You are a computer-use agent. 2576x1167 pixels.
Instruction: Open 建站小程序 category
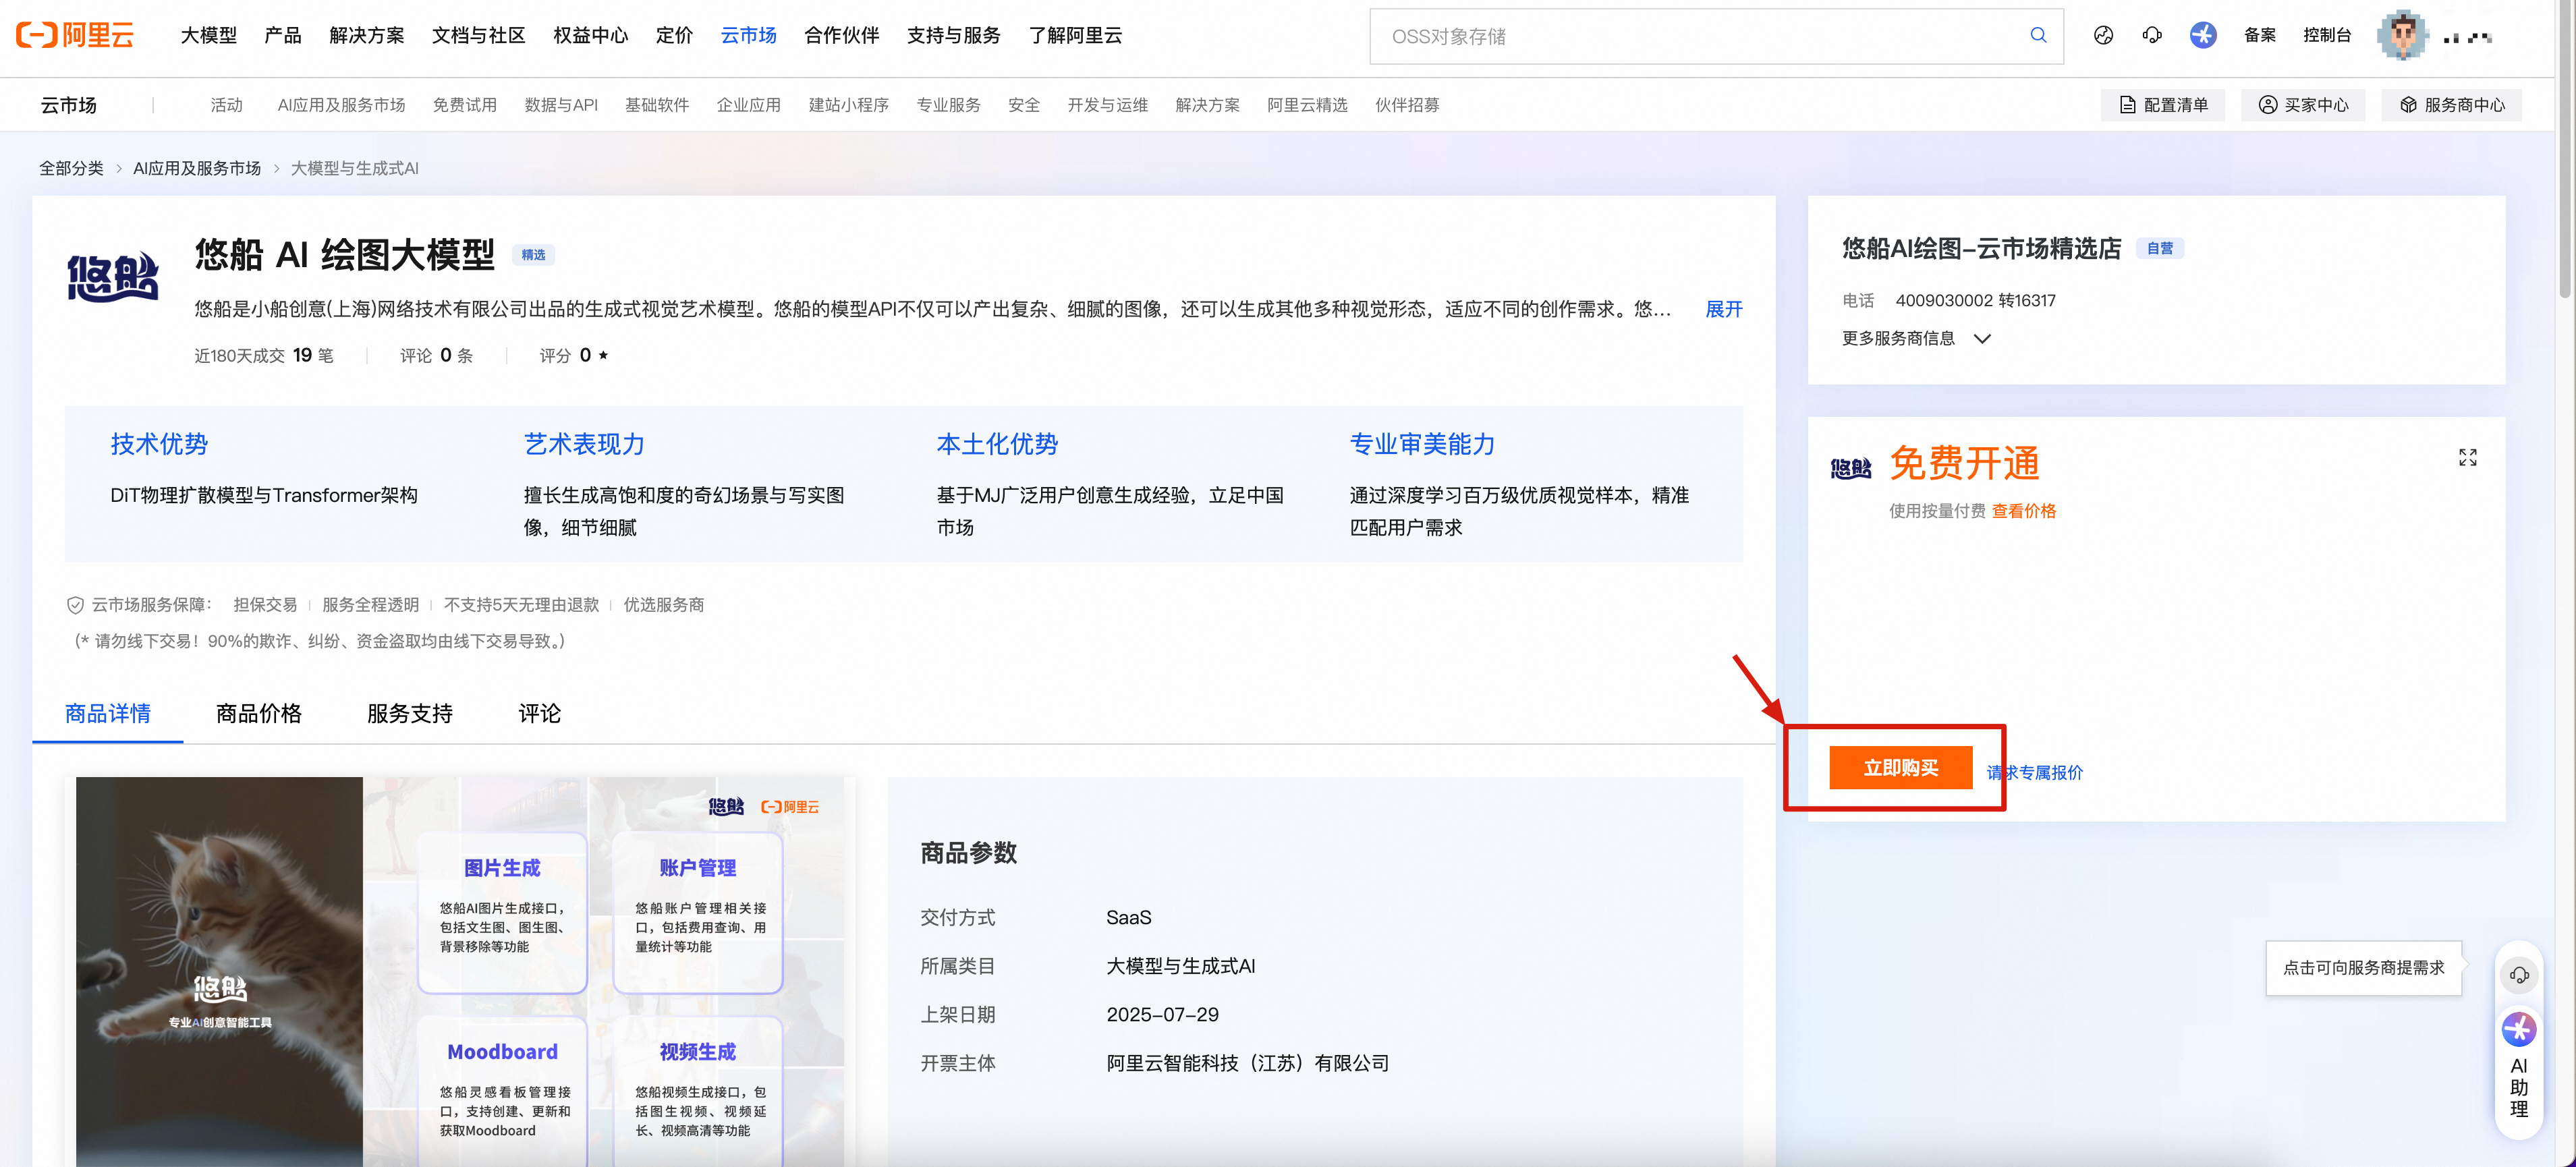click(x=848, y=105)
